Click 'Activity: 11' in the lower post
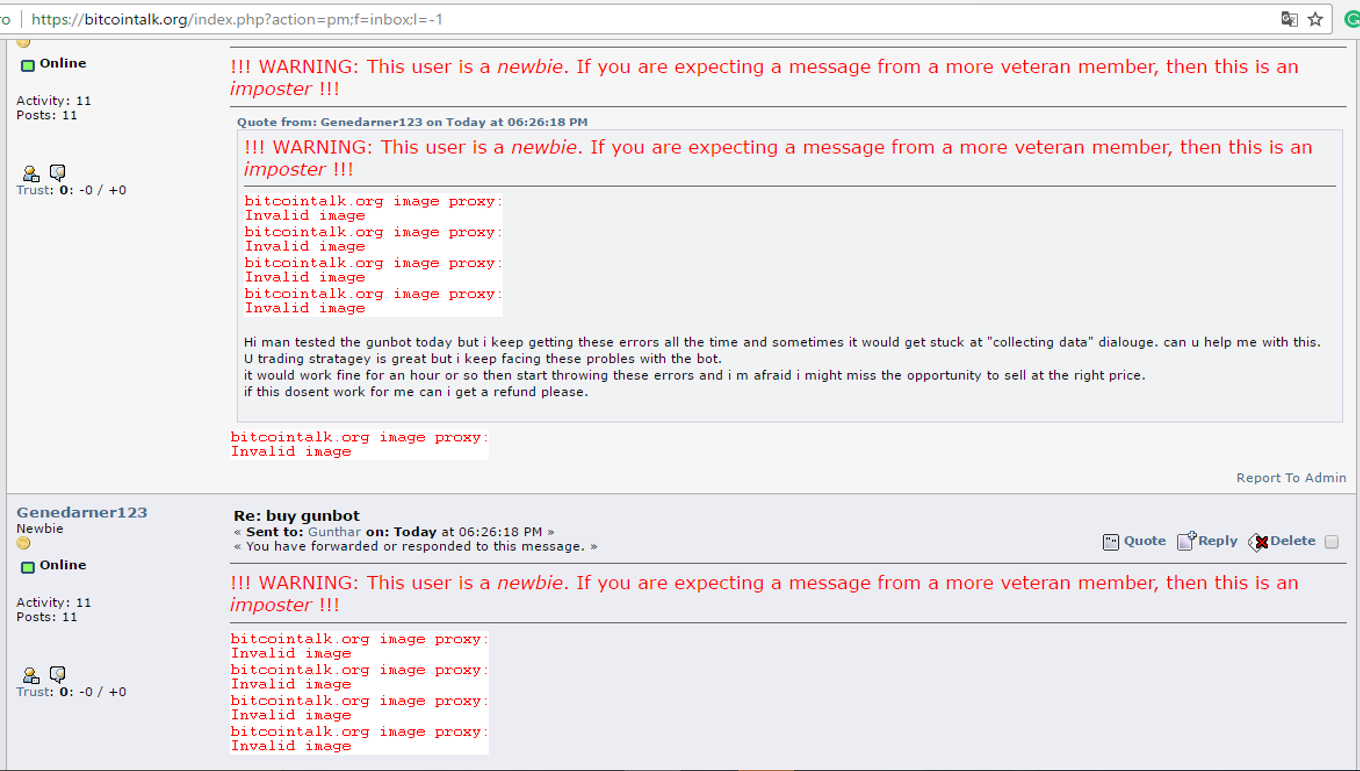Viewport: 1360px width, 771px height. [54, 602]
